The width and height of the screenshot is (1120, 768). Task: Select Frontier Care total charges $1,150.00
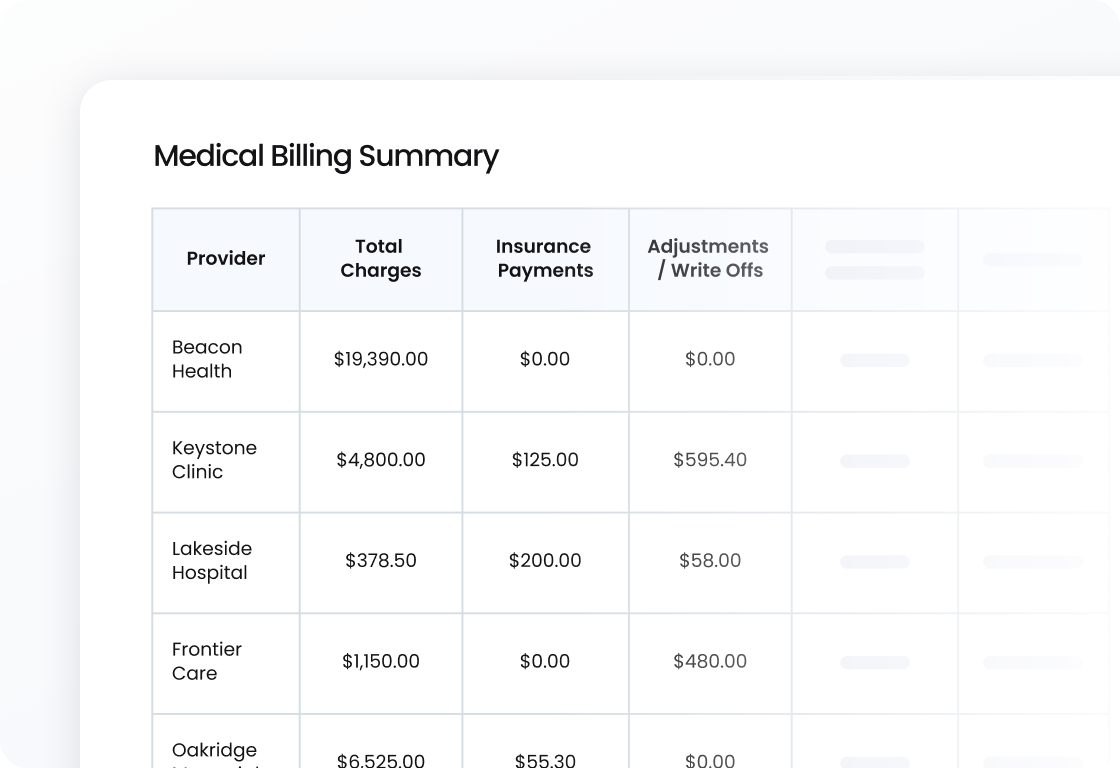380,662
